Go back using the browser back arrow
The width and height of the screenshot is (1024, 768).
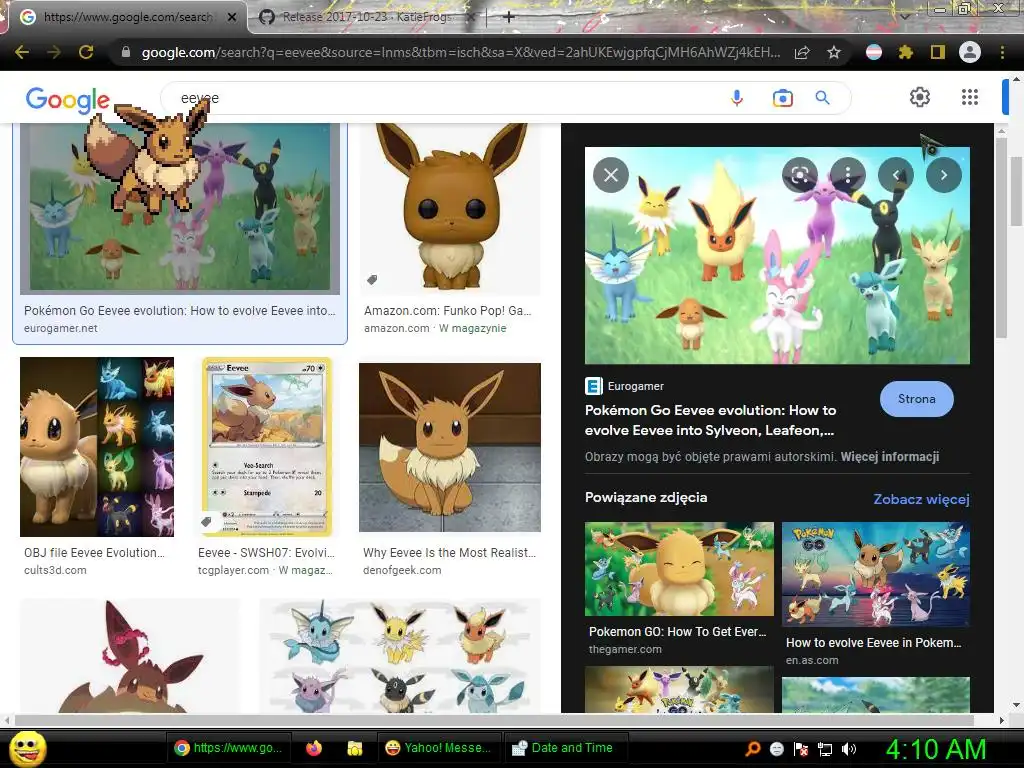pyautogui.click(x=22, y=52)
